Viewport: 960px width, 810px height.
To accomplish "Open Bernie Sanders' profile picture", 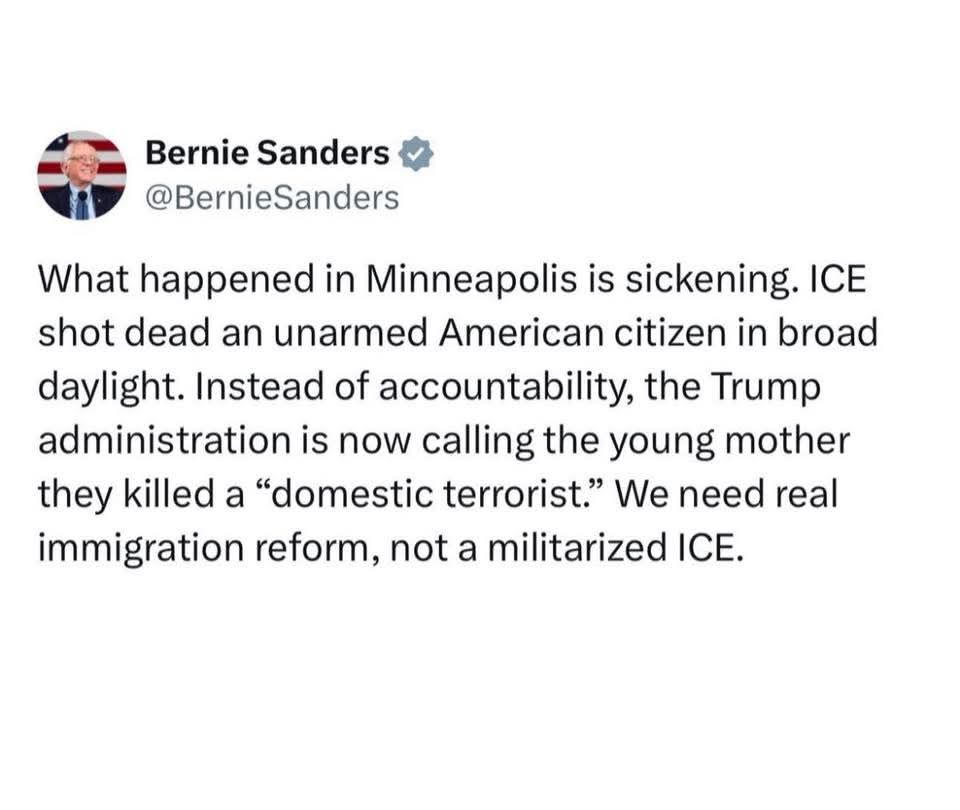I will pos(82,175).
